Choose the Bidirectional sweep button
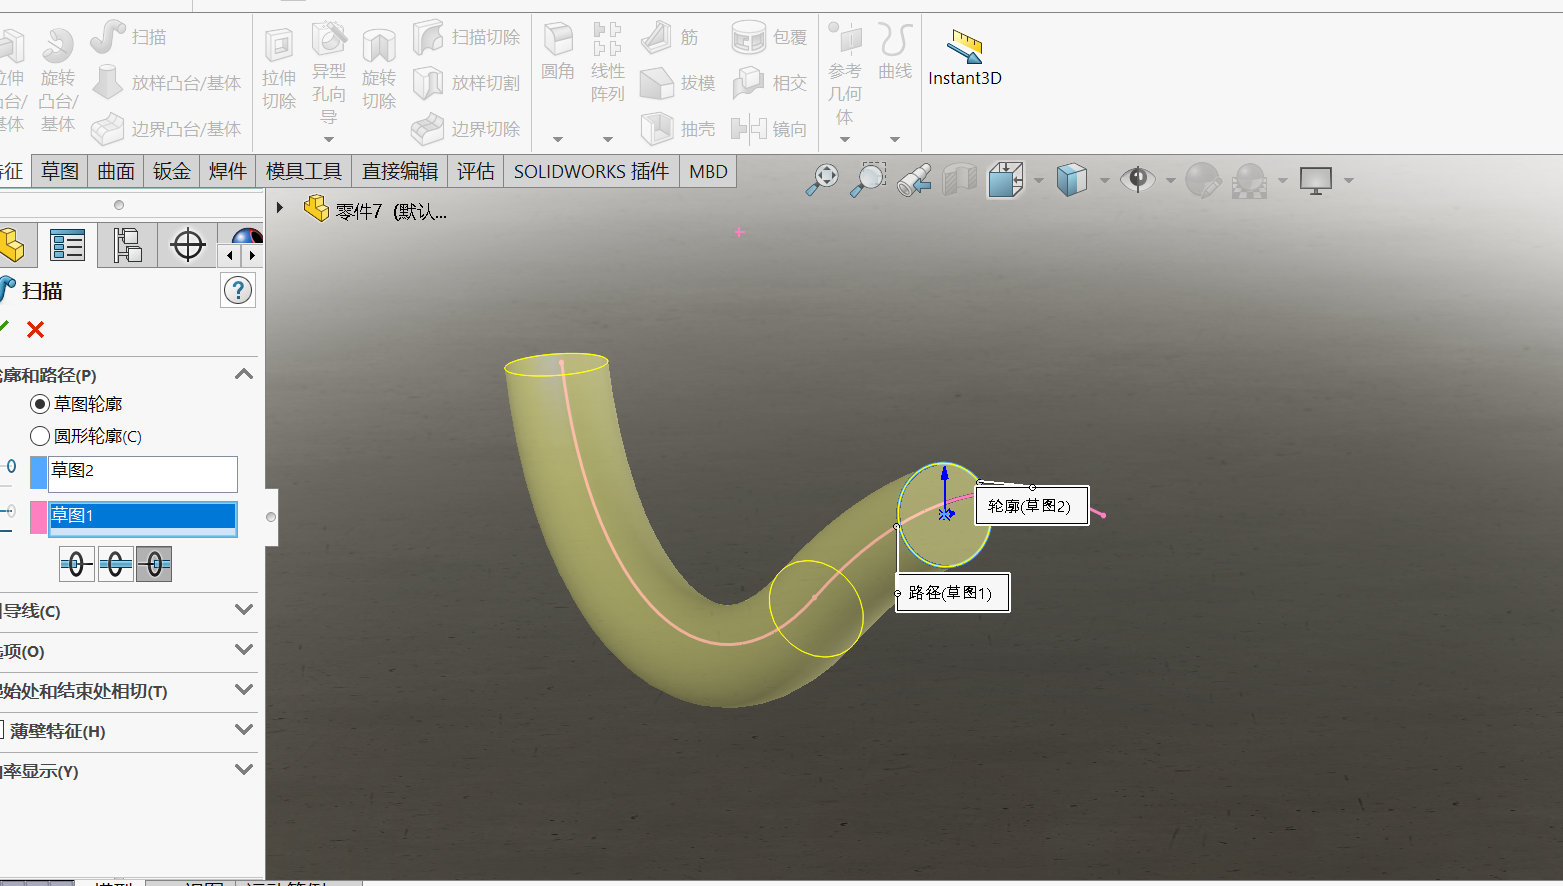This screenshot has height=886, width=1563. 116,565
